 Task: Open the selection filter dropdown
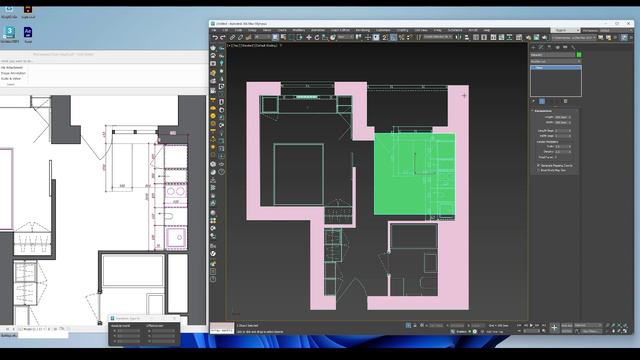[264, 38]
